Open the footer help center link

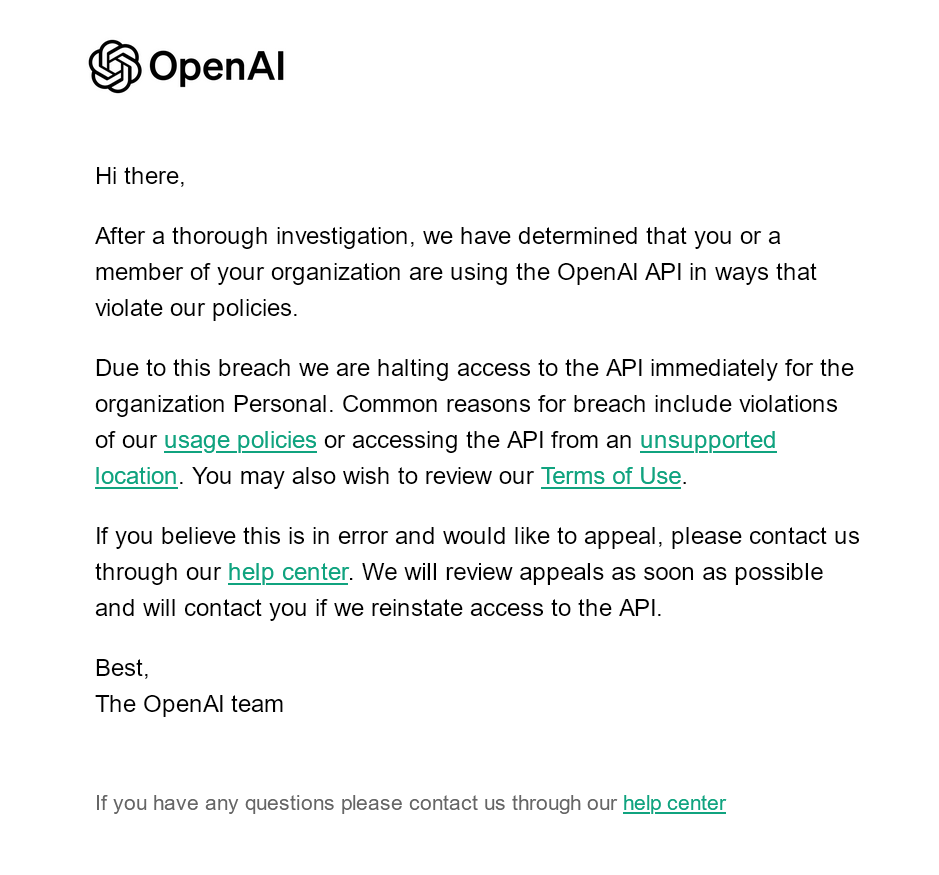tap(674, 803)
